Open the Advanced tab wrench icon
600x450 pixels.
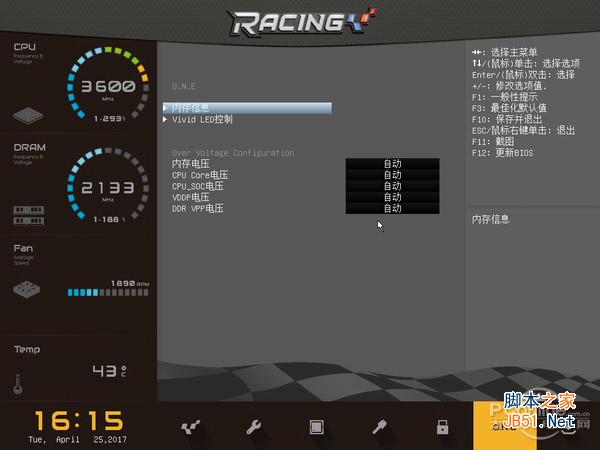(253, 427)
